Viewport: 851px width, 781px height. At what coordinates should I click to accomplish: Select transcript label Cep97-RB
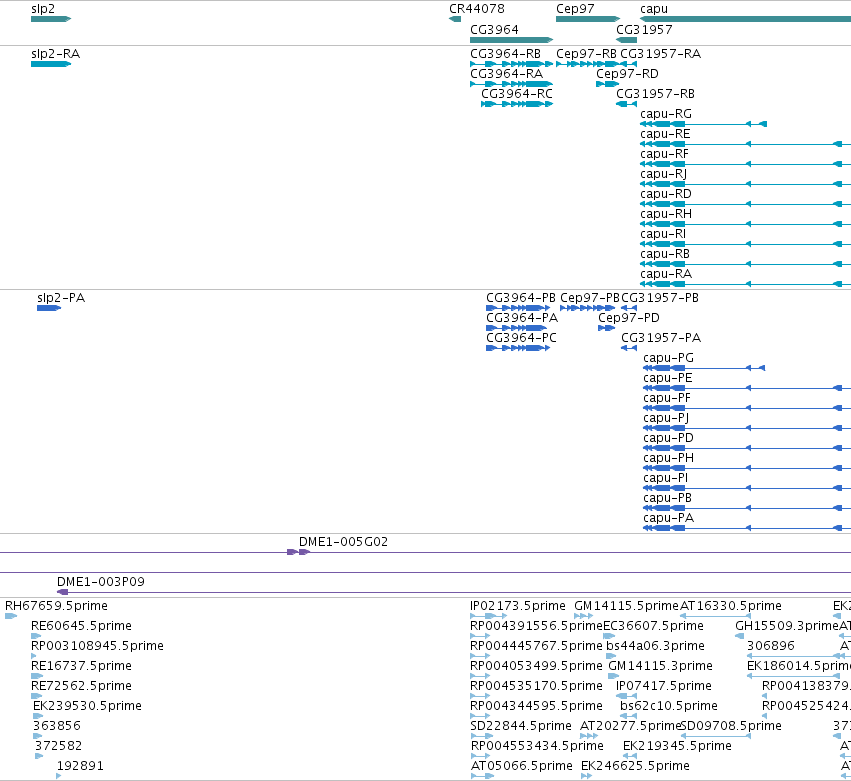pyautogui.click(x=587, y=54)
